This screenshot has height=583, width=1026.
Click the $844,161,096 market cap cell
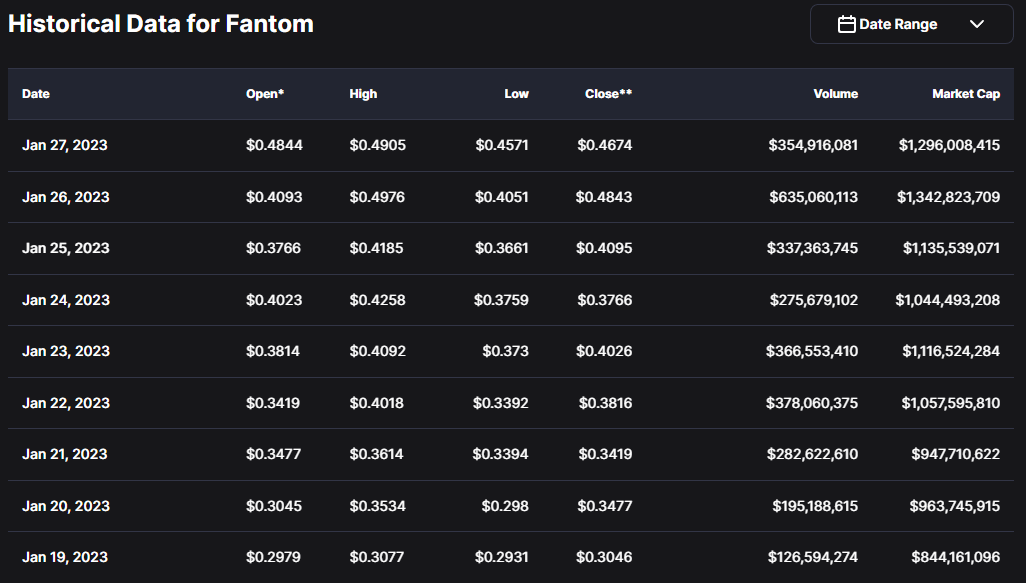tap(955, 557)
